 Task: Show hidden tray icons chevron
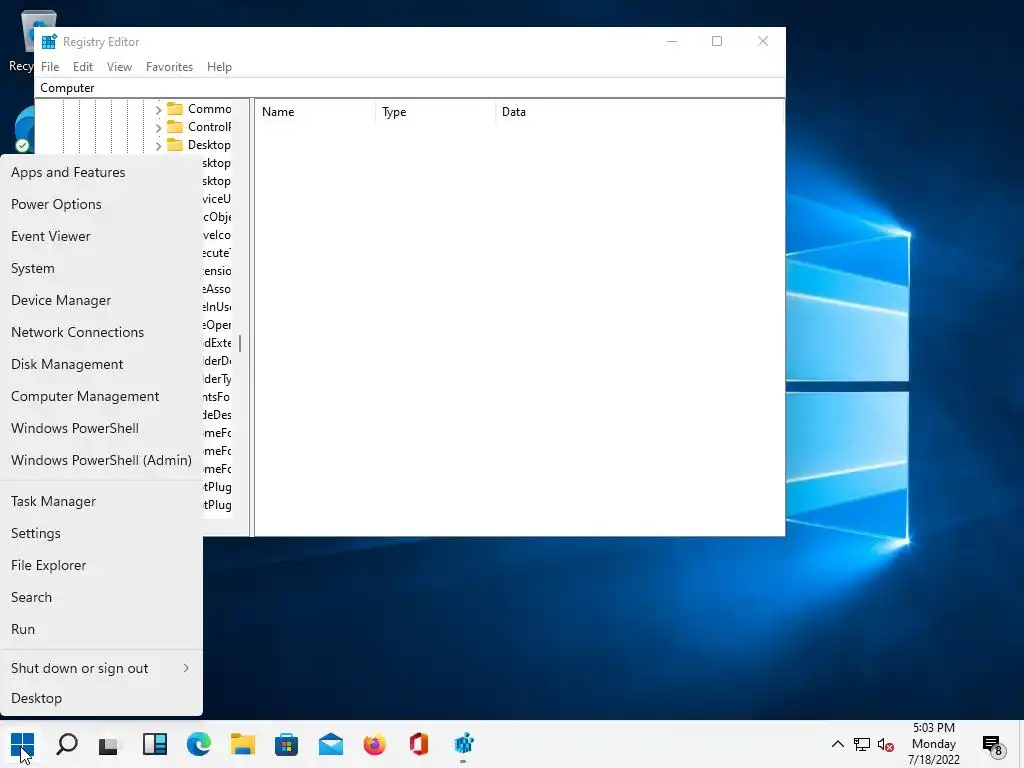(x=837, y=744)
